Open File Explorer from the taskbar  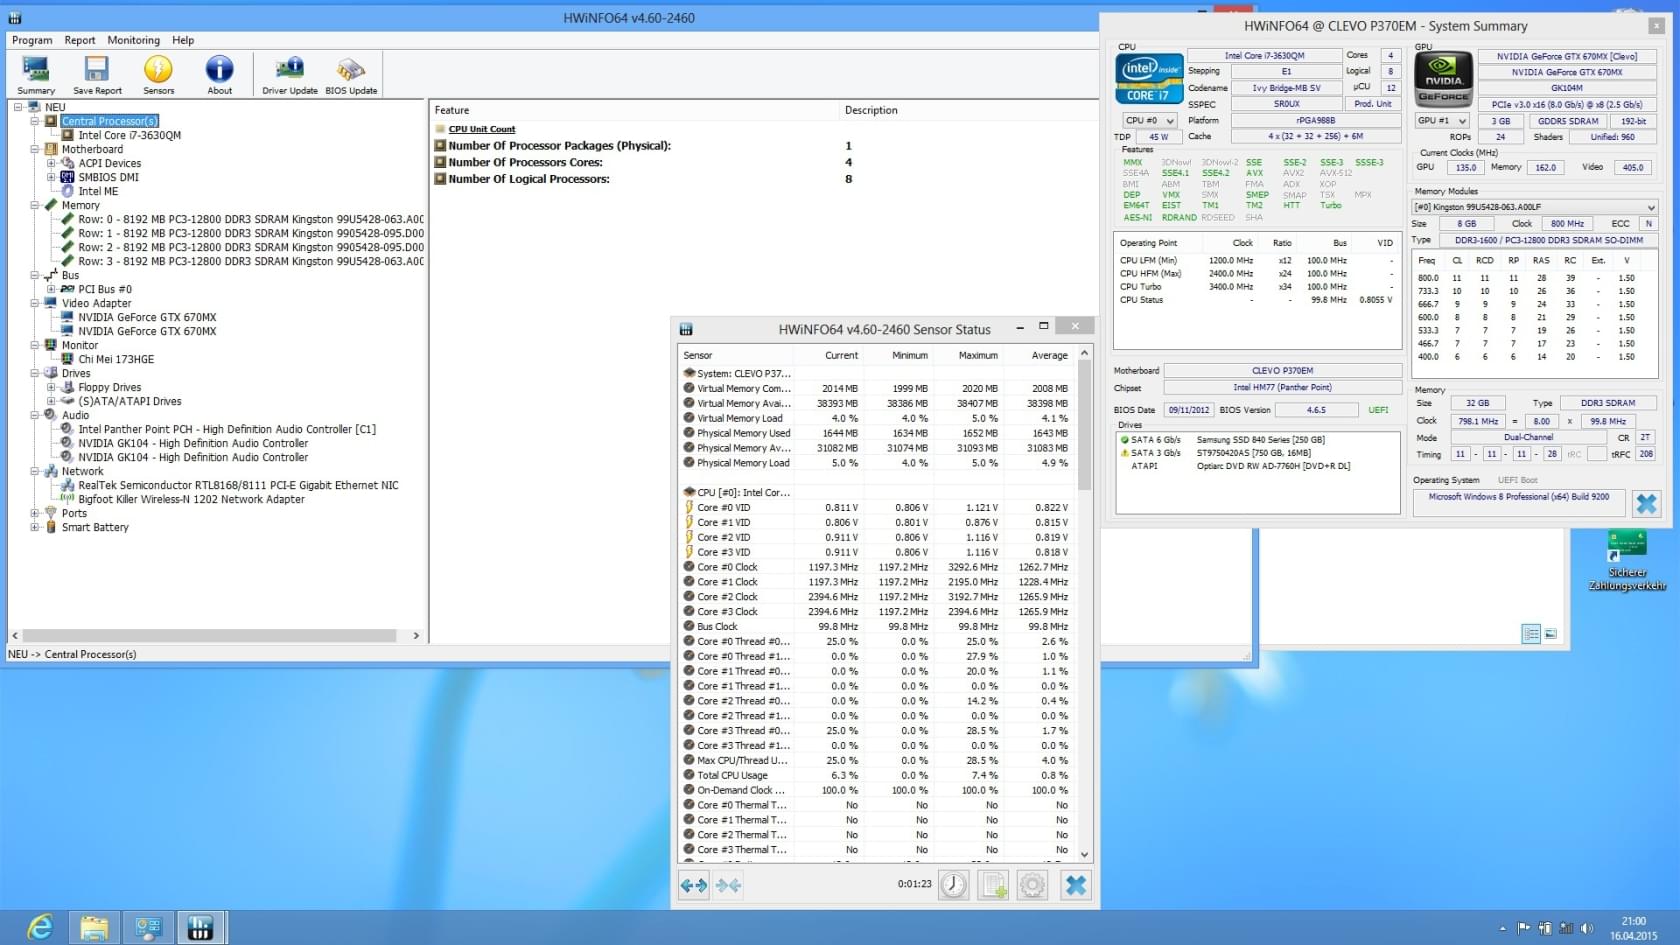click(94, 928)
